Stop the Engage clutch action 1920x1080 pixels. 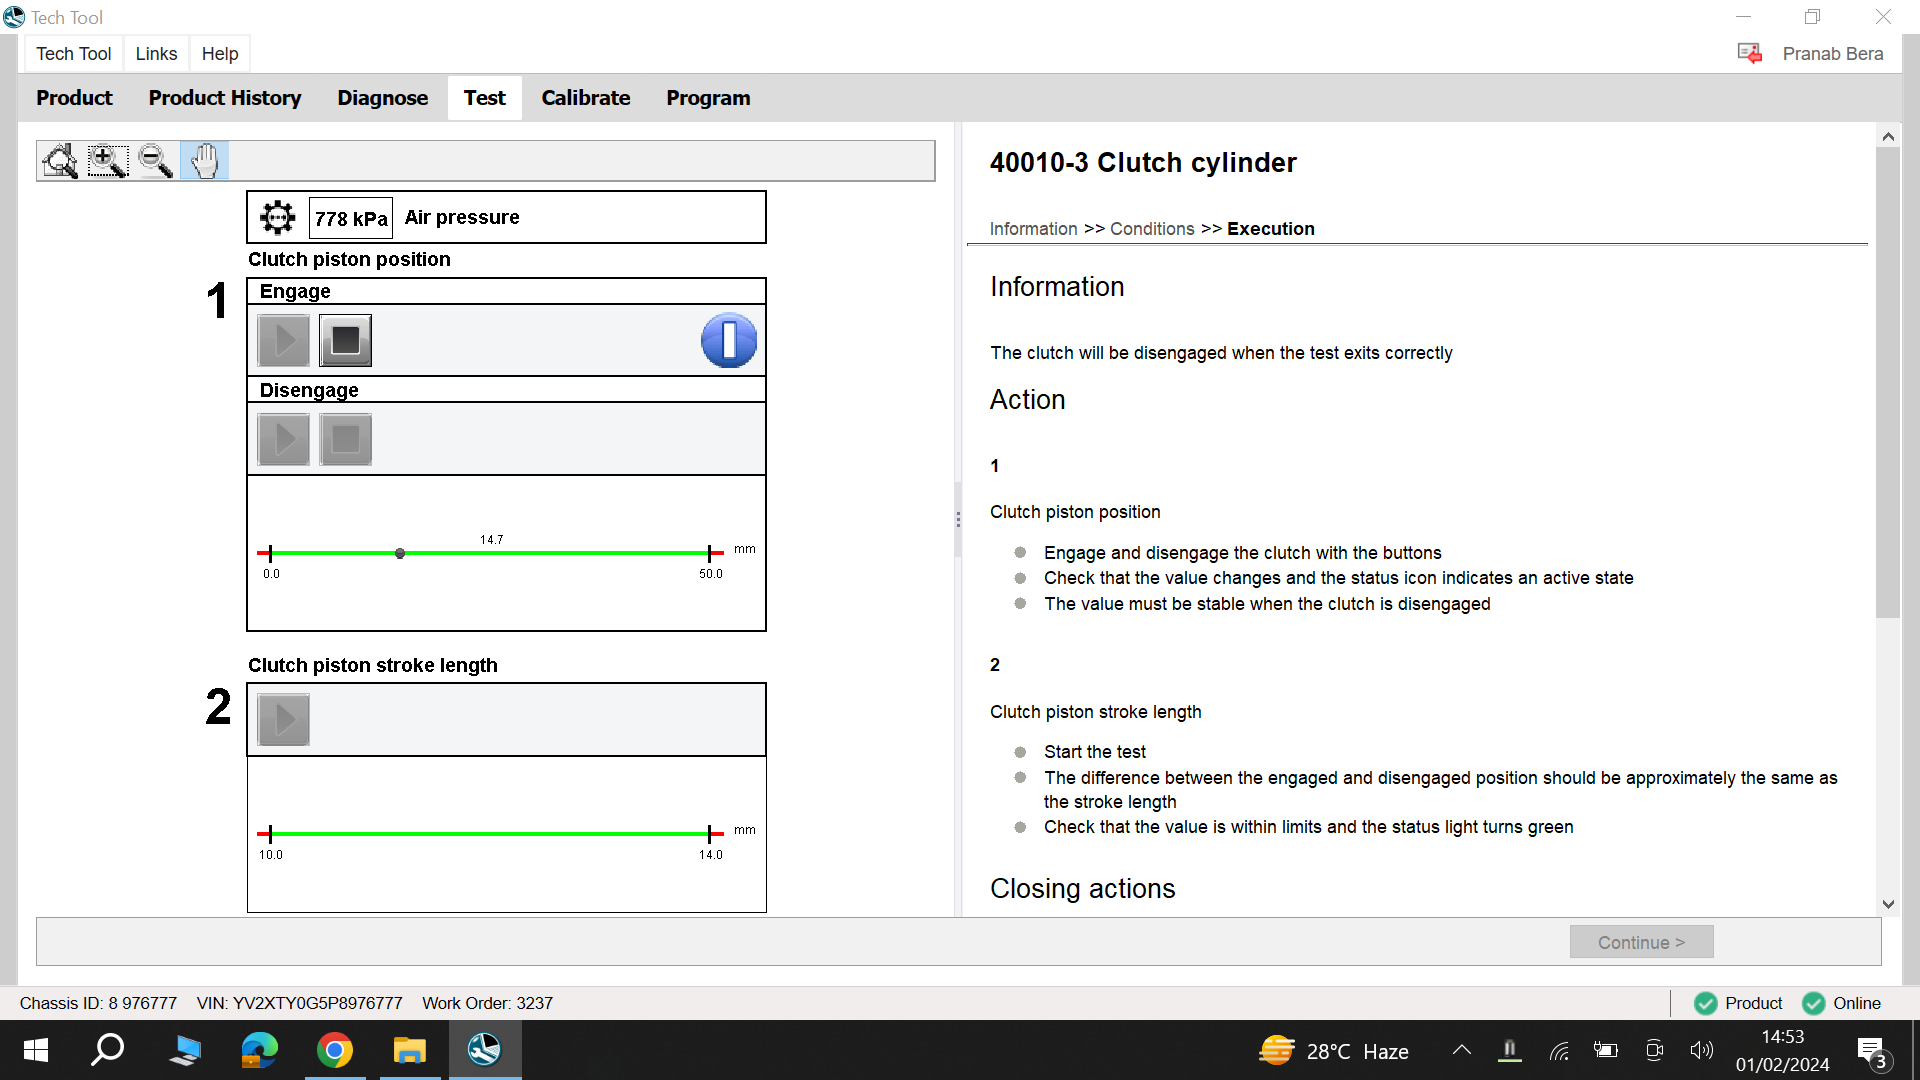346,341
